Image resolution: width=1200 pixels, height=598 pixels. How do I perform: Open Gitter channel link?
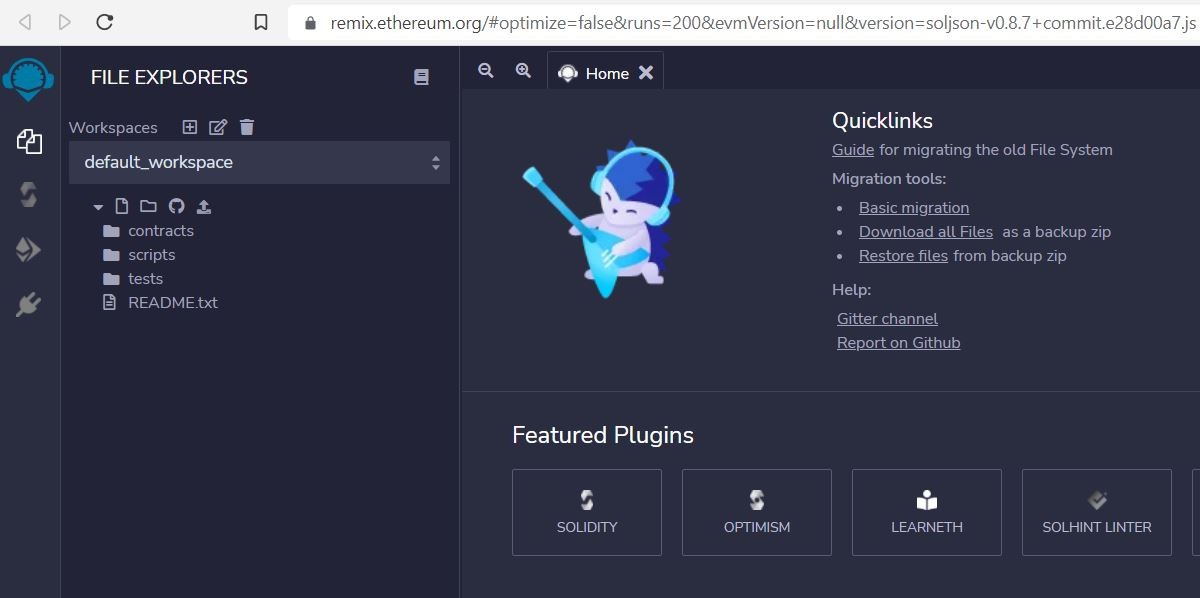click(887, 319)
